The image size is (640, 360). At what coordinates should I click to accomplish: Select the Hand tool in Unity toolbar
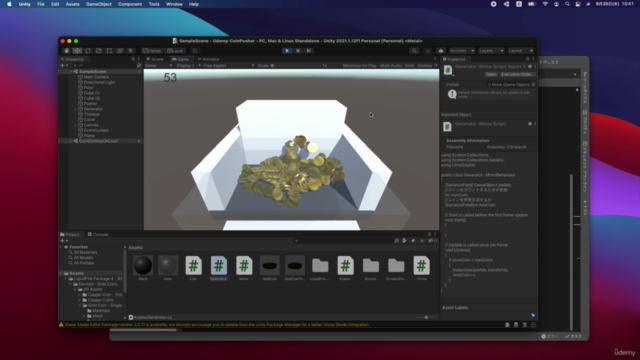(x=67, y=51)
